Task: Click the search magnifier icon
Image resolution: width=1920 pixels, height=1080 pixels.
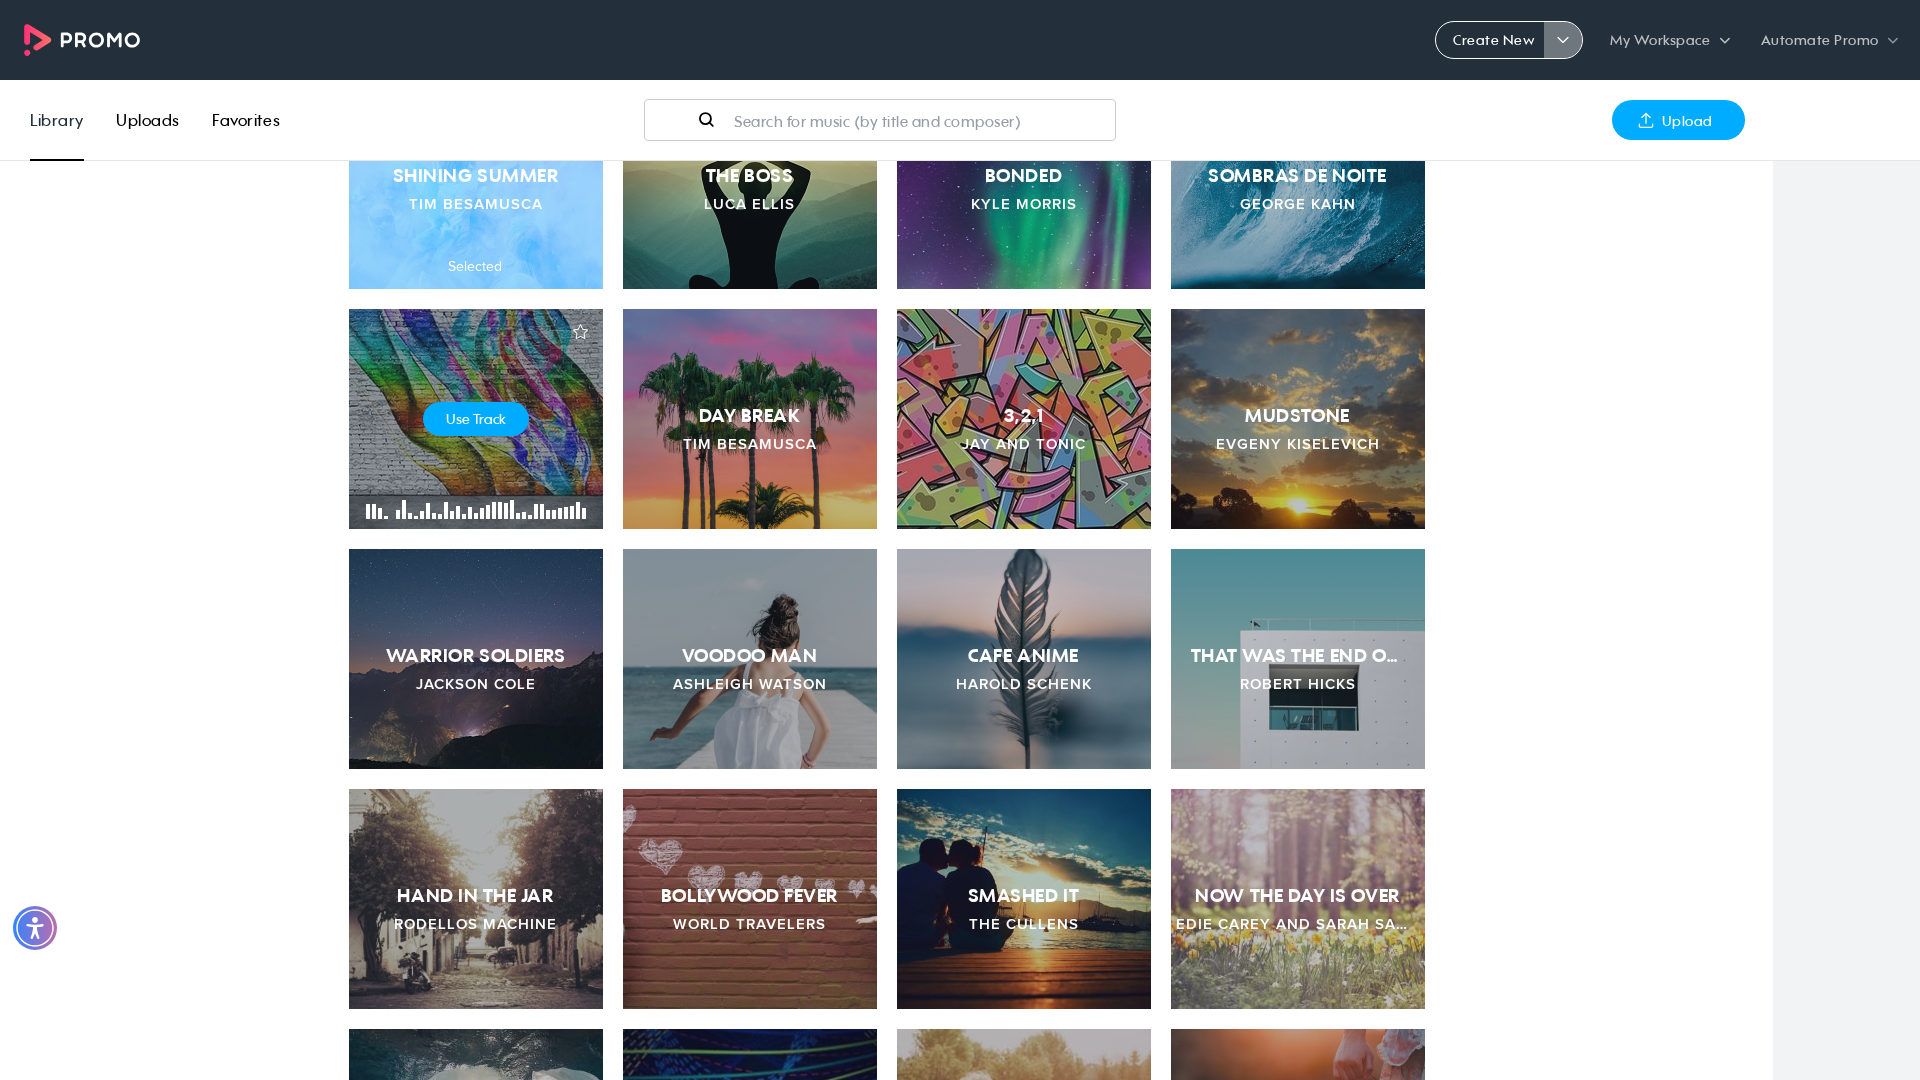Action: point(706,120)
